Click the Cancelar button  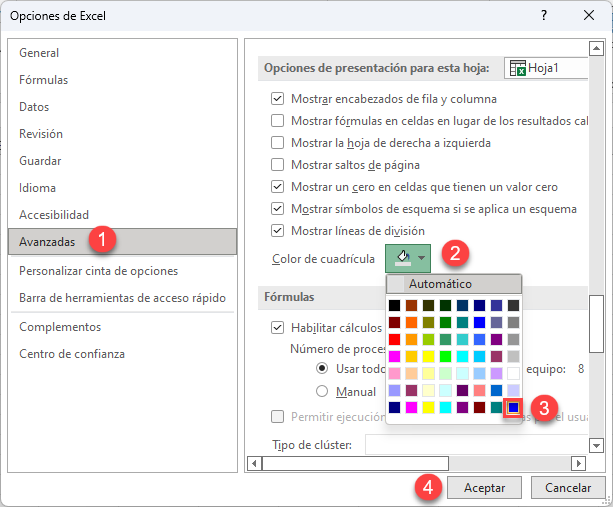[x=568, y=487]
